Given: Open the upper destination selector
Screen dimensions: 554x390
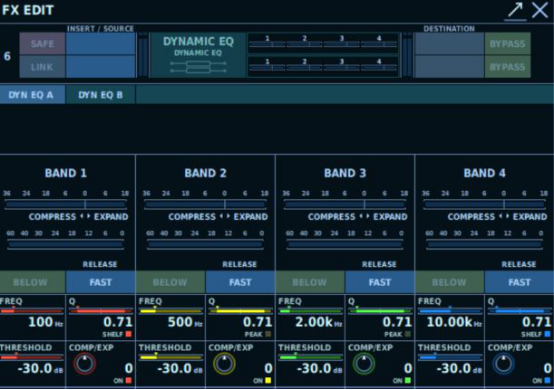Looking at the screenshot, I should tap(449, 44).
